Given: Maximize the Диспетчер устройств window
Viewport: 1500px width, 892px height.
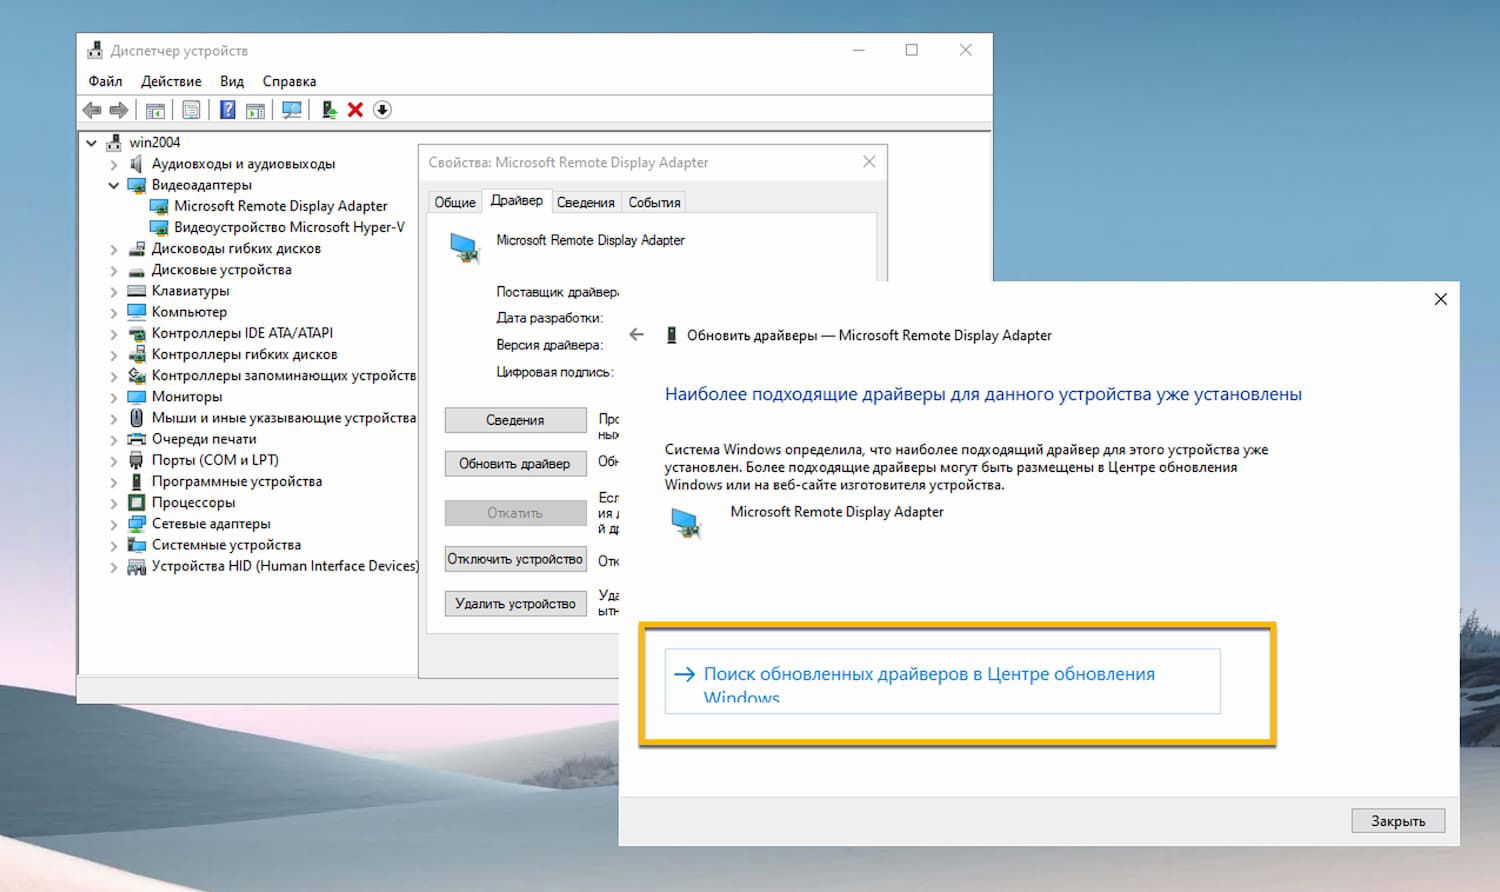Looking at the screenshot, I should pos(912,50).
